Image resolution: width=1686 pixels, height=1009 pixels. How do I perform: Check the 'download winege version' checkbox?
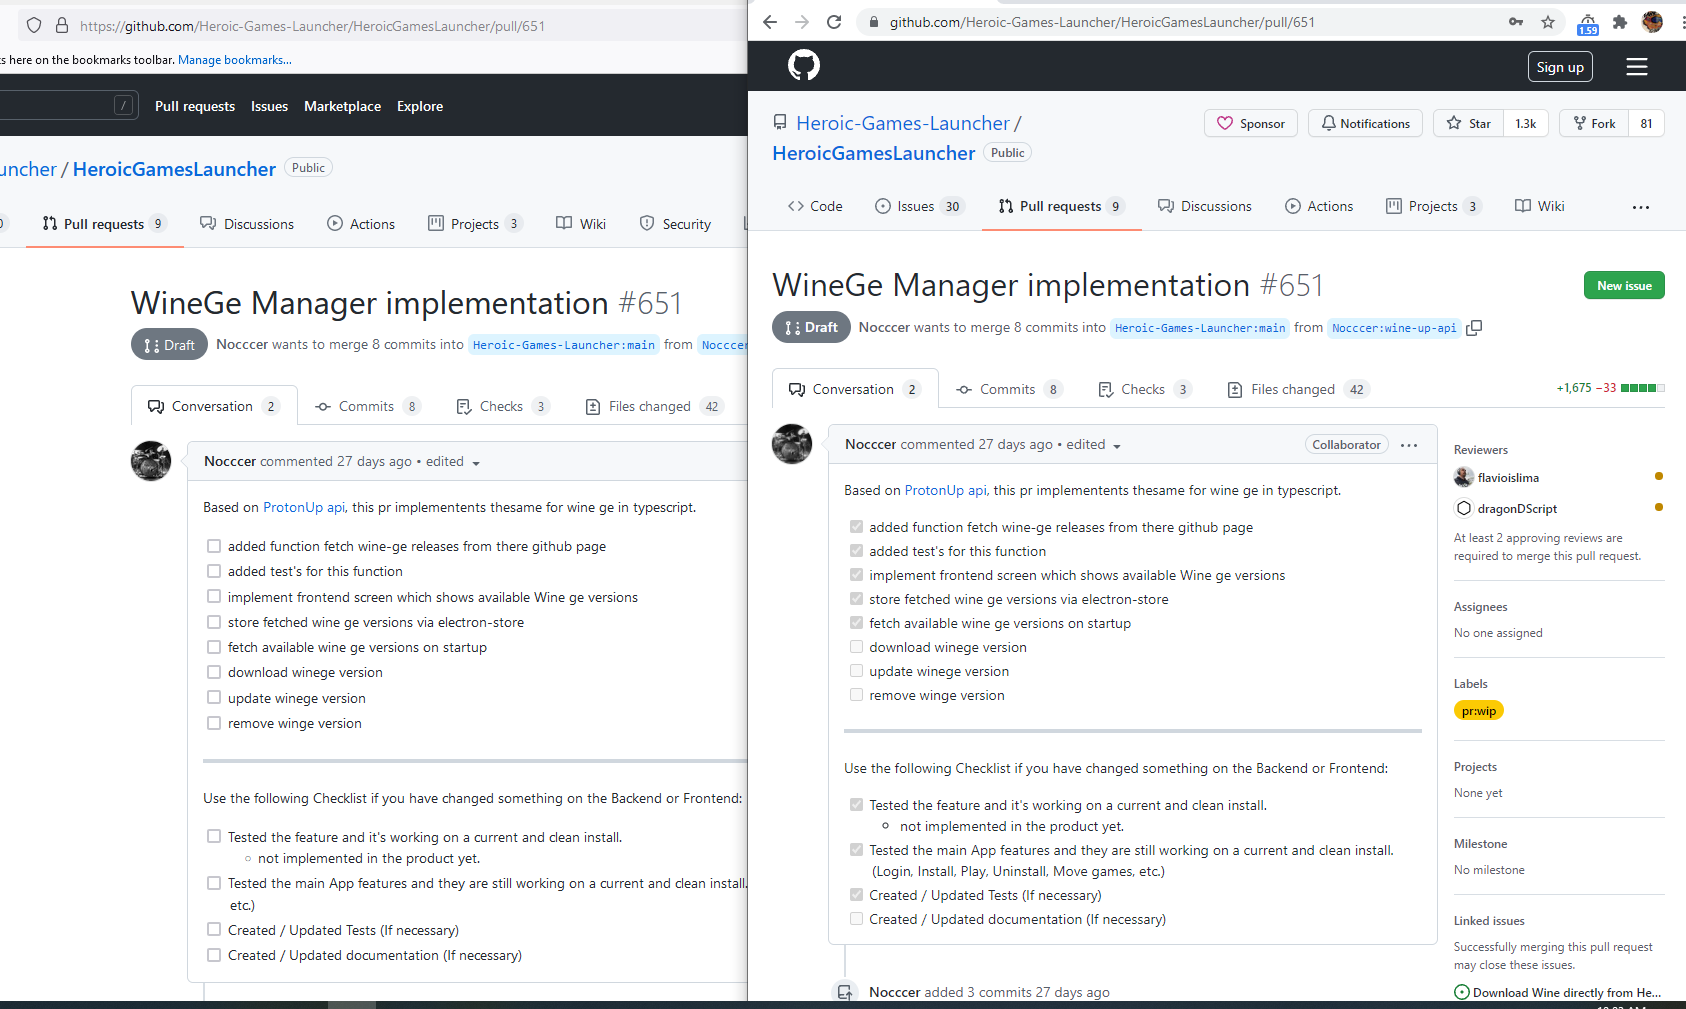[x=856, y=646]
